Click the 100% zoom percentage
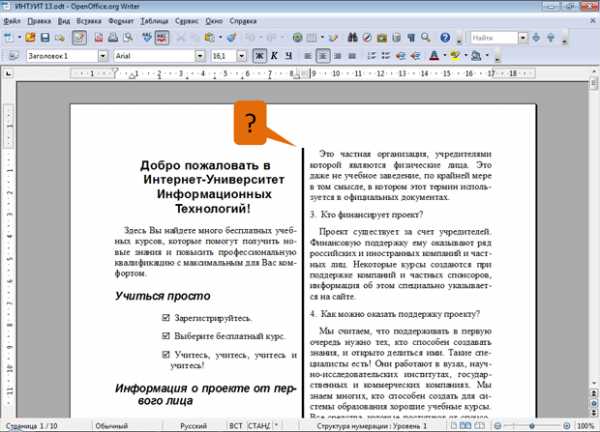The height and width of the screenshot is (432, 600). pos(585,426)
